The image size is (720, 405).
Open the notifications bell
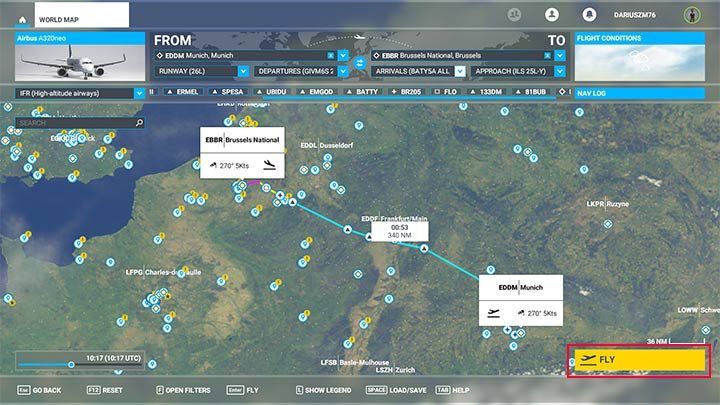coord(589,15)
